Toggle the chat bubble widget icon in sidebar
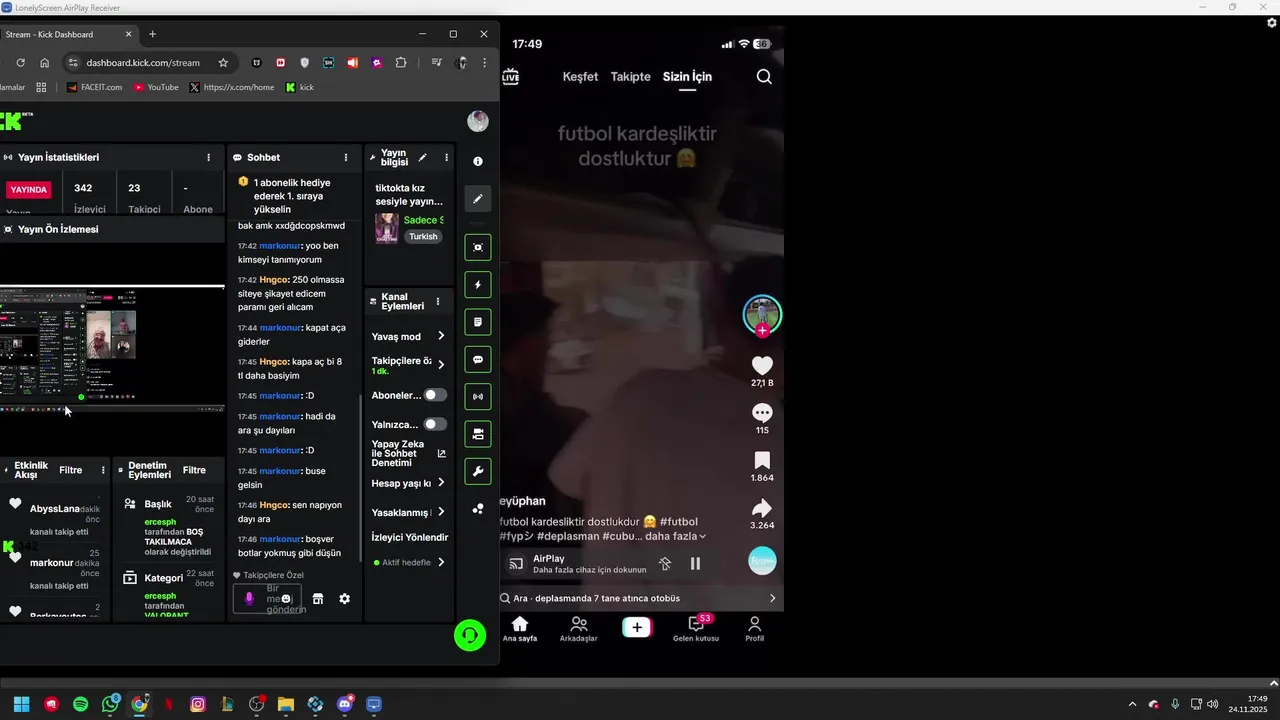This screenshot has height=720, width=1280. pos(478,360)
